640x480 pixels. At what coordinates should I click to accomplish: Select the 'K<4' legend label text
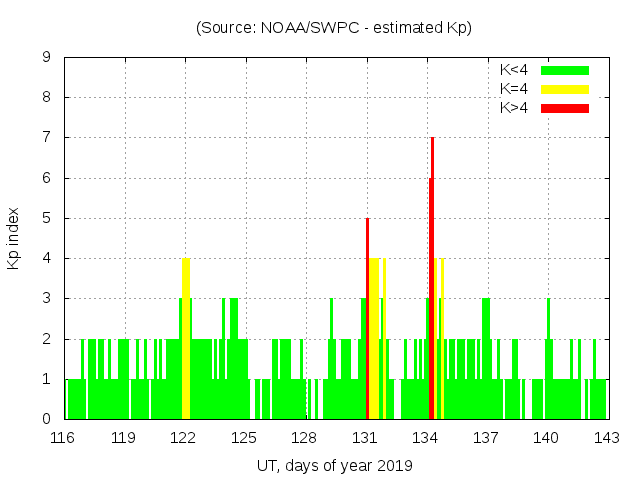coord(514,70)
